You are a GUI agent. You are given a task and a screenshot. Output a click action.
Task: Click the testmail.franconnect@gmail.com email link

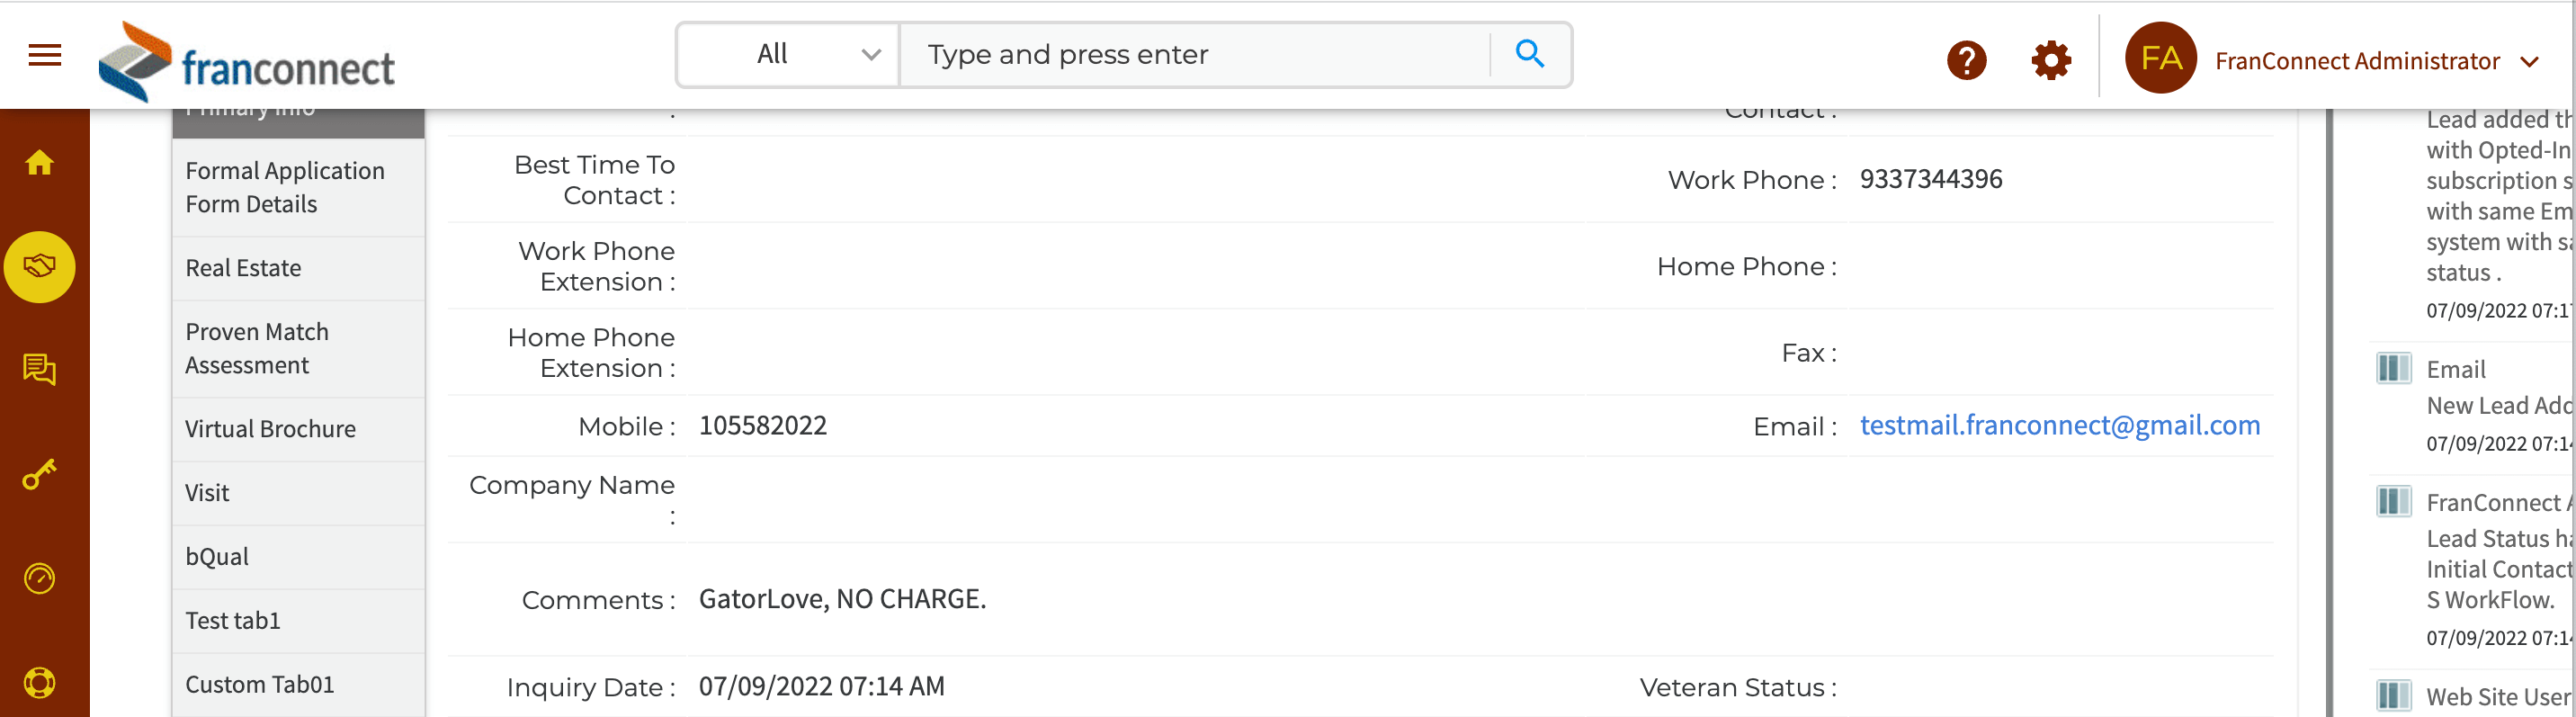(x=2059, y=426)
